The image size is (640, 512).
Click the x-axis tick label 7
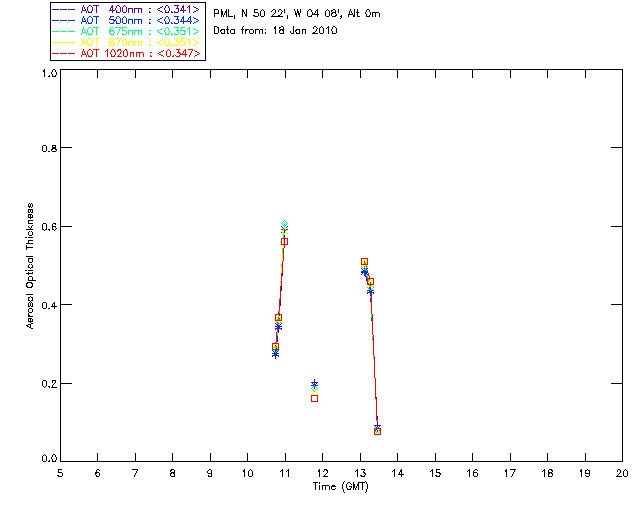pyautogui.click(x=135, y=473)
